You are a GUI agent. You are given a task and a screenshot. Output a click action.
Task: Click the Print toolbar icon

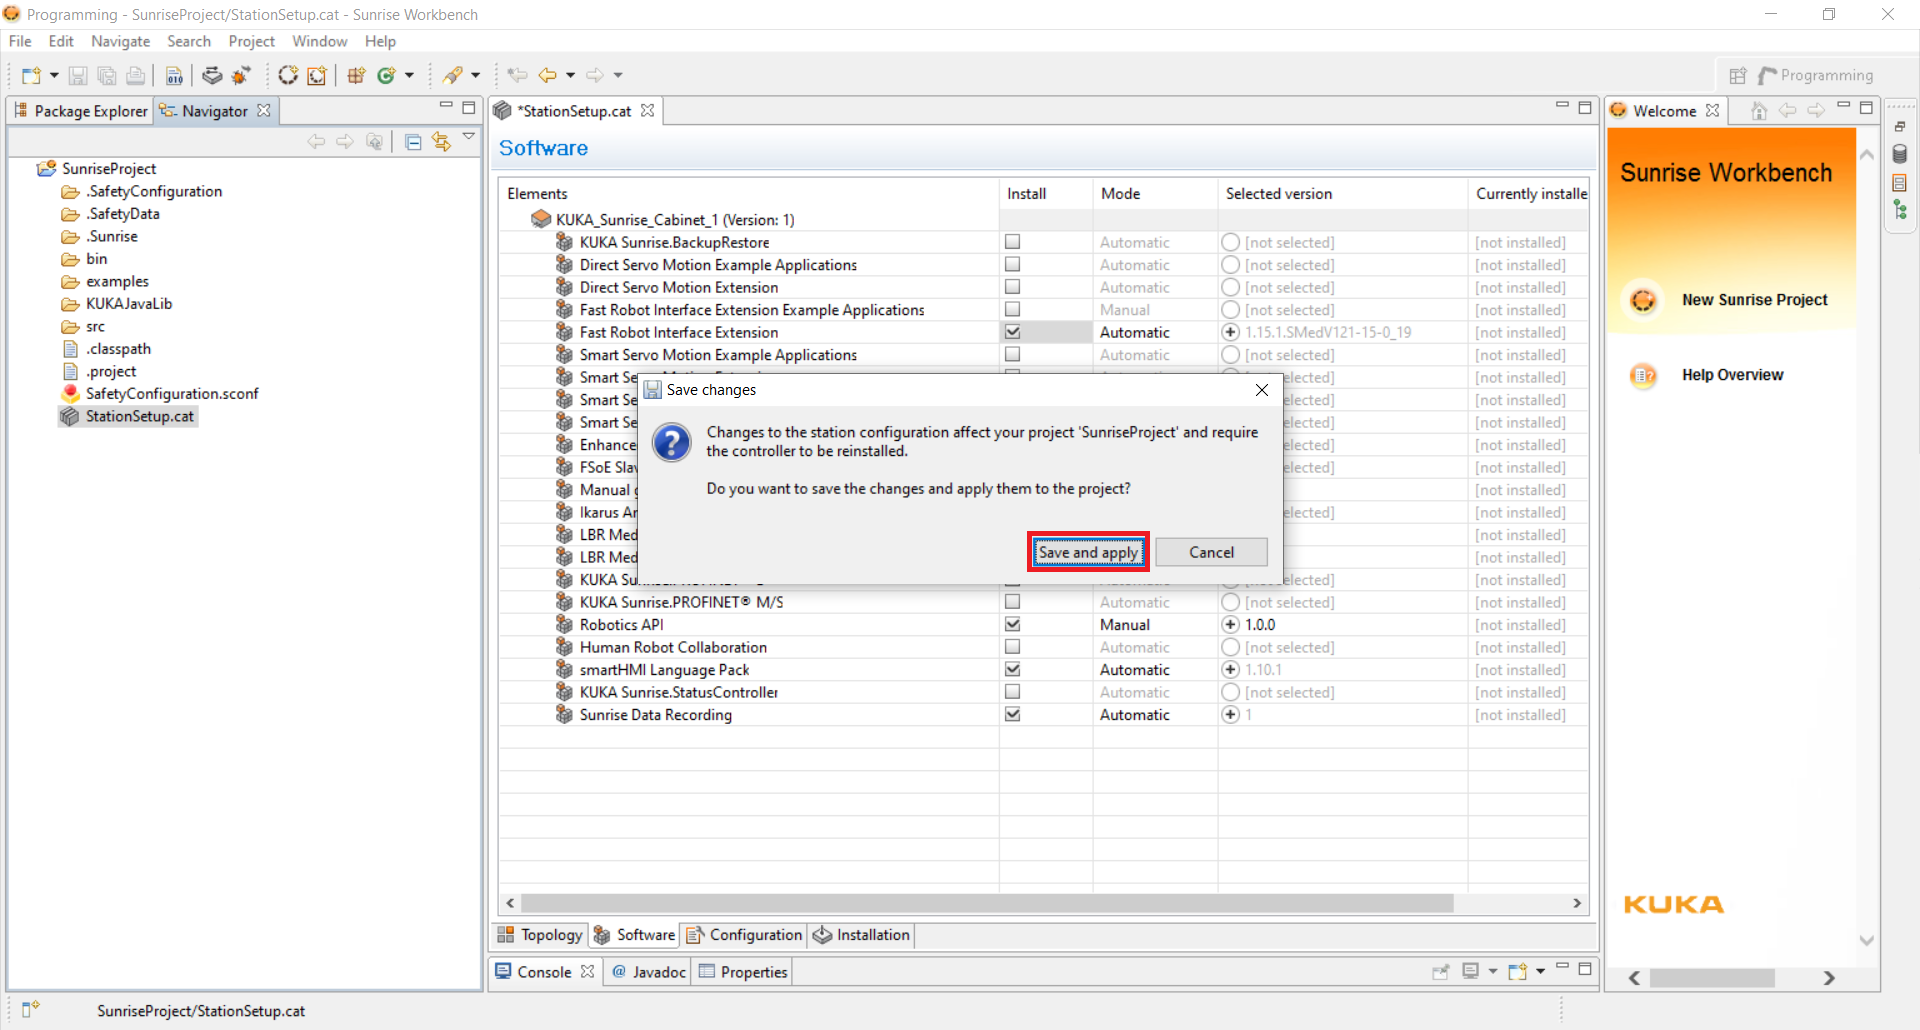(136, 75)
